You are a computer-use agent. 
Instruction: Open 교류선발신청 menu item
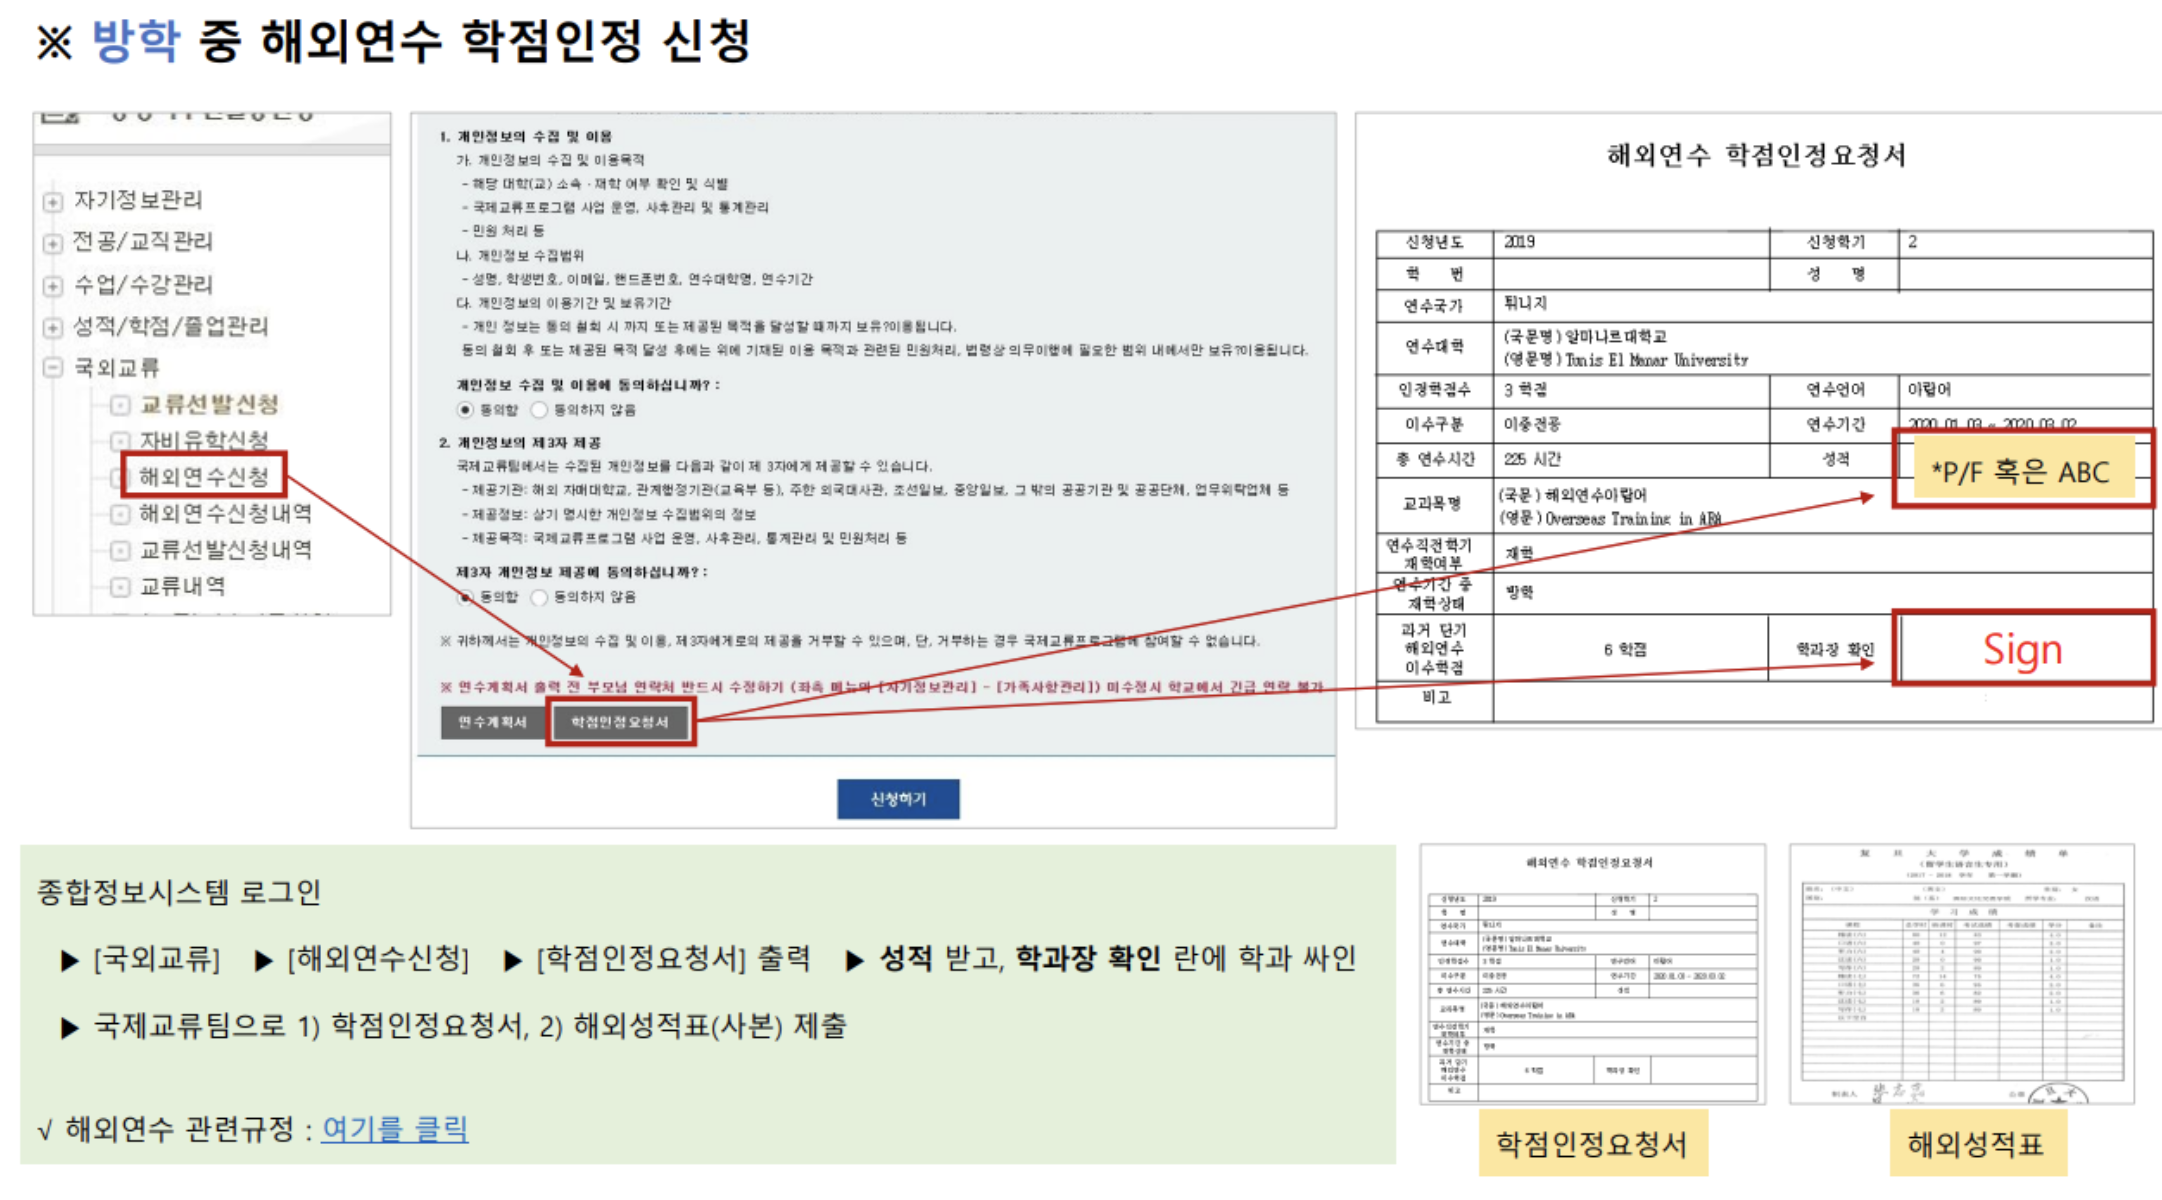point(208,405)
